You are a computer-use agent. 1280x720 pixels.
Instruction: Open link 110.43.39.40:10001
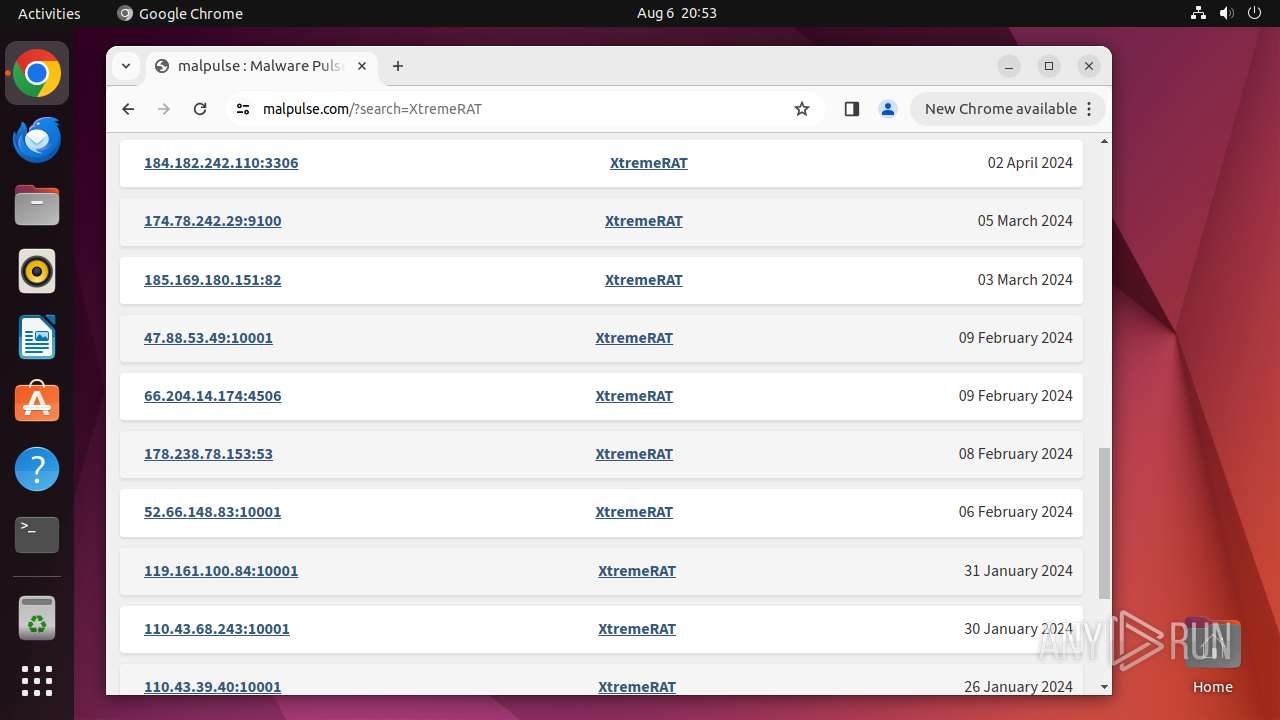click(x=213, y=687)
